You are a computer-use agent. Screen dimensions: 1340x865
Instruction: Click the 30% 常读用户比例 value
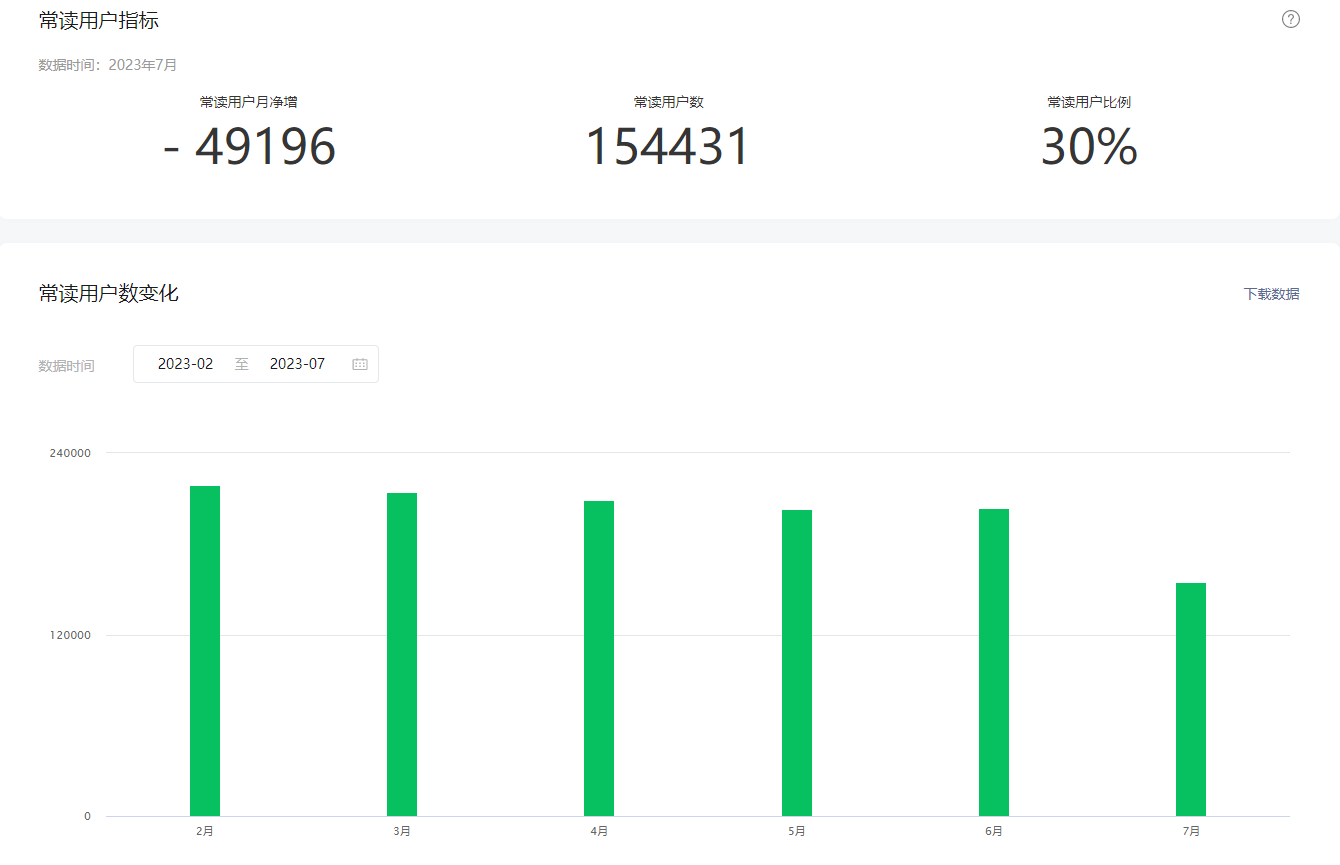(1089, 147)
